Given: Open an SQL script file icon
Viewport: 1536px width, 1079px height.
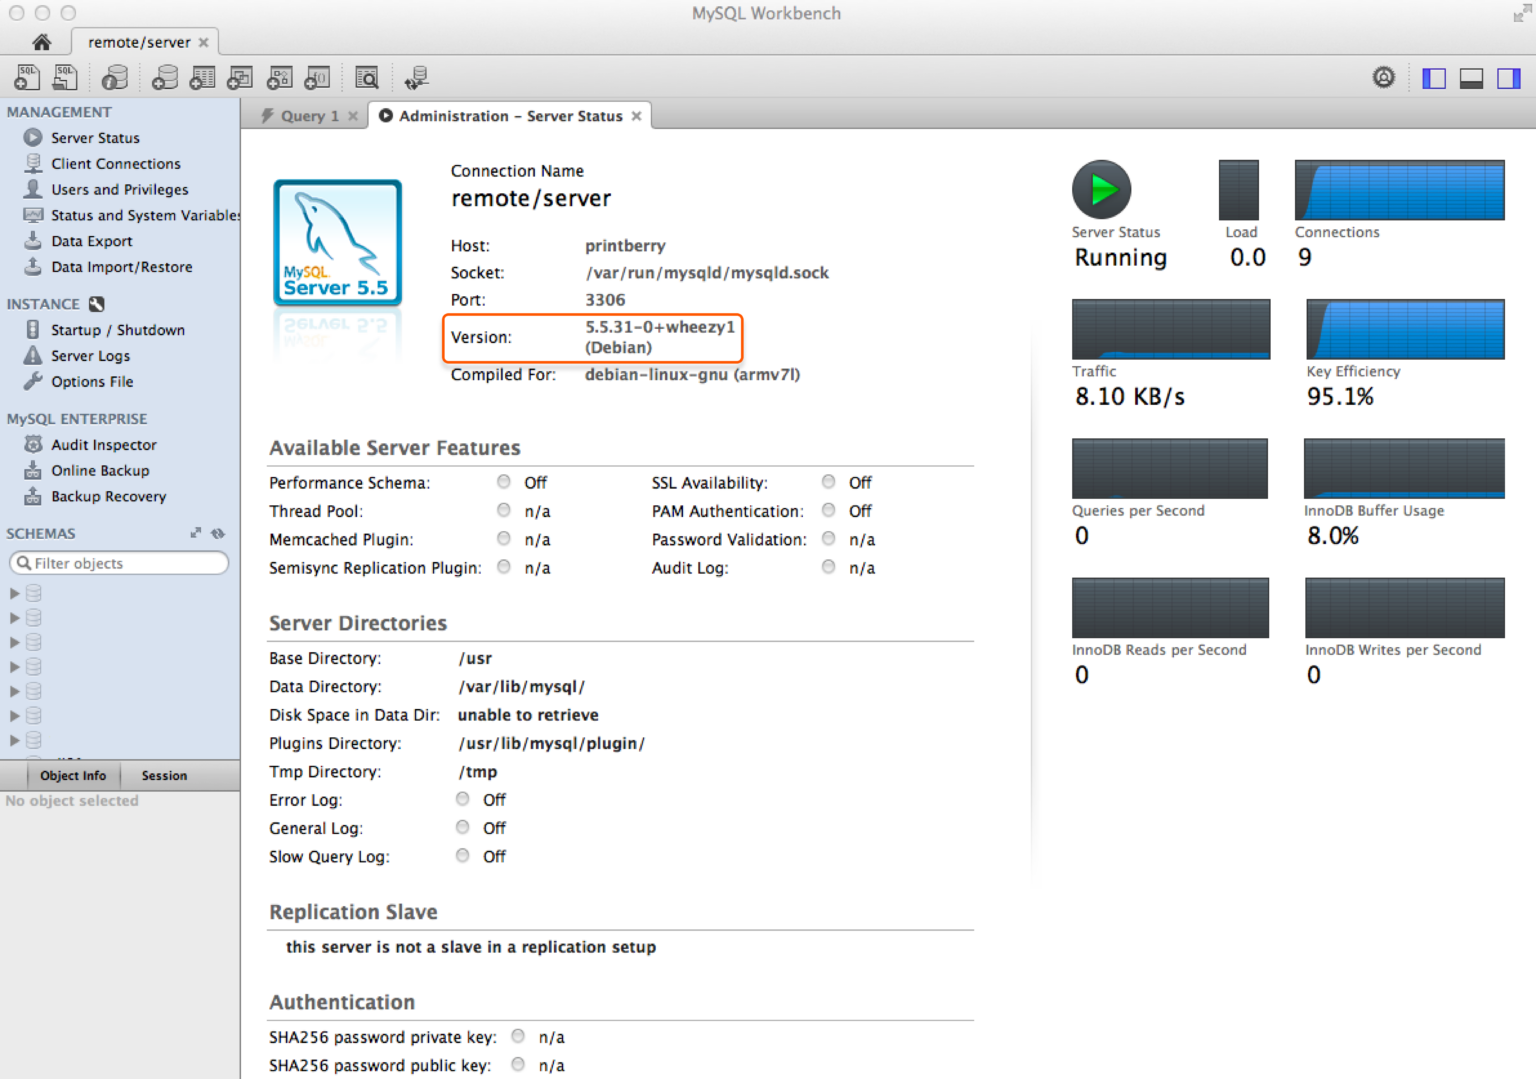Looking at the screenshot, I should click(x=66, y=77).
